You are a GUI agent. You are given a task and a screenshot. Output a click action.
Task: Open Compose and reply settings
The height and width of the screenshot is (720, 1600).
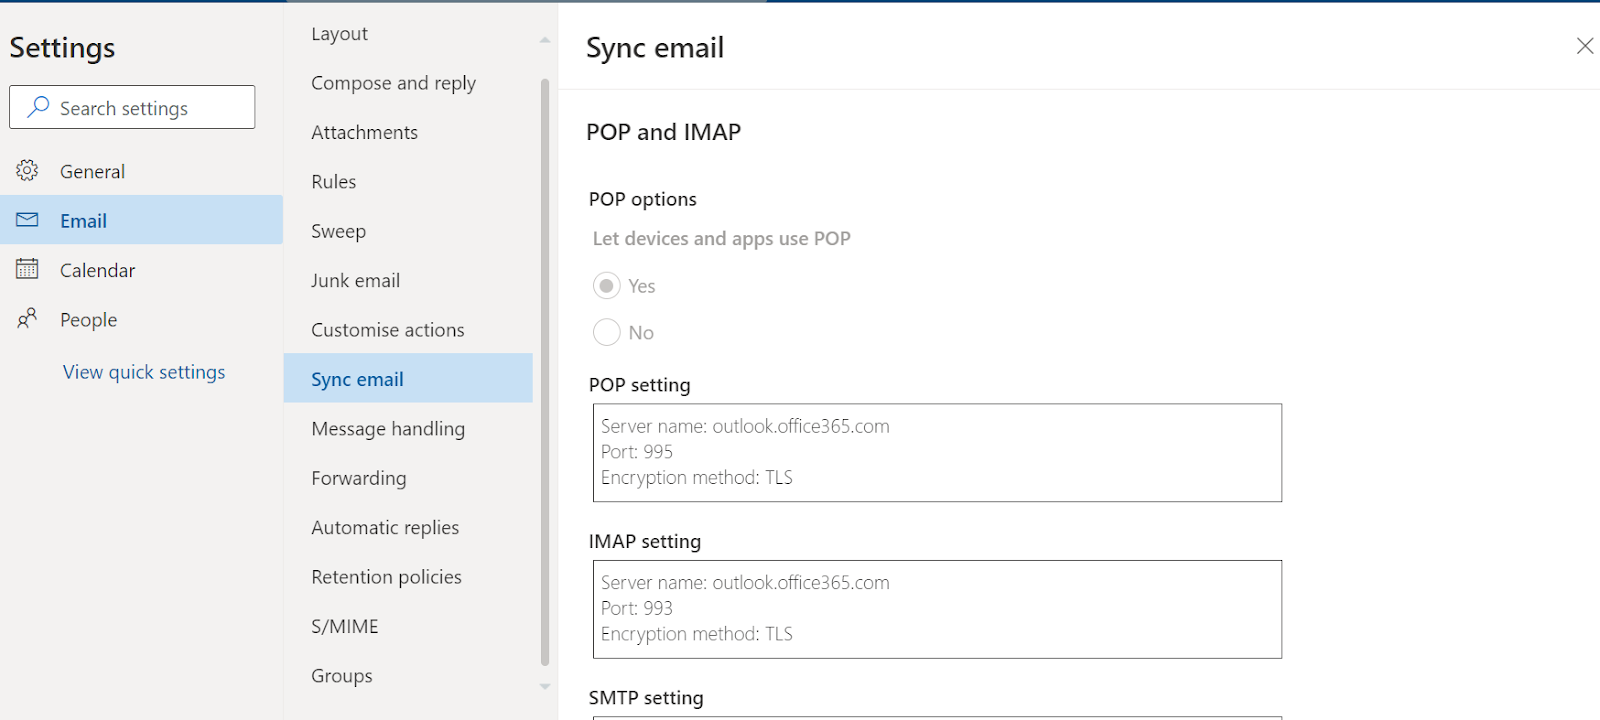[x=393, y=83]
